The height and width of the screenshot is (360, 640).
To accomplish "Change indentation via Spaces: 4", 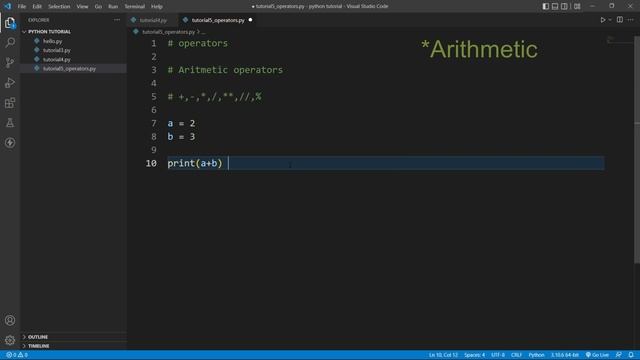I will [474, 355].
